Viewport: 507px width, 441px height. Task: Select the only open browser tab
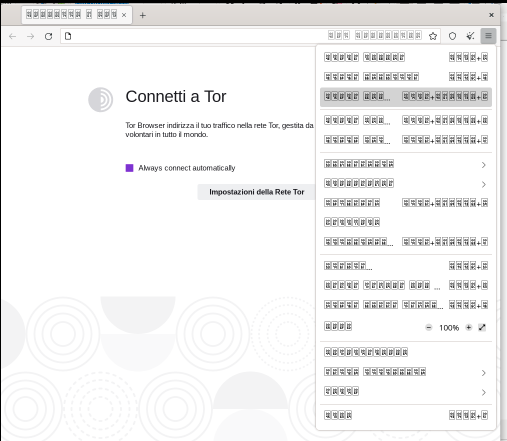click(x=77, y=15)
